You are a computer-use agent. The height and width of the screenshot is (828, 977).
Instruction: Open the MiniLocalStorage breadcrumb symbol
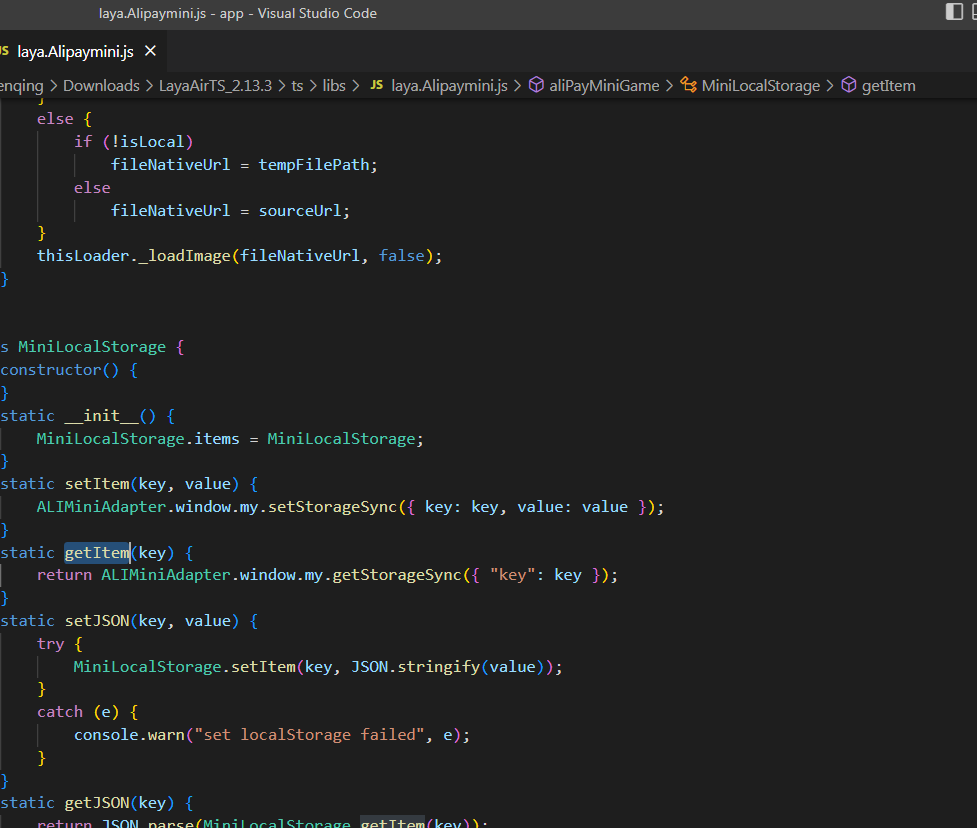[761, 85]
